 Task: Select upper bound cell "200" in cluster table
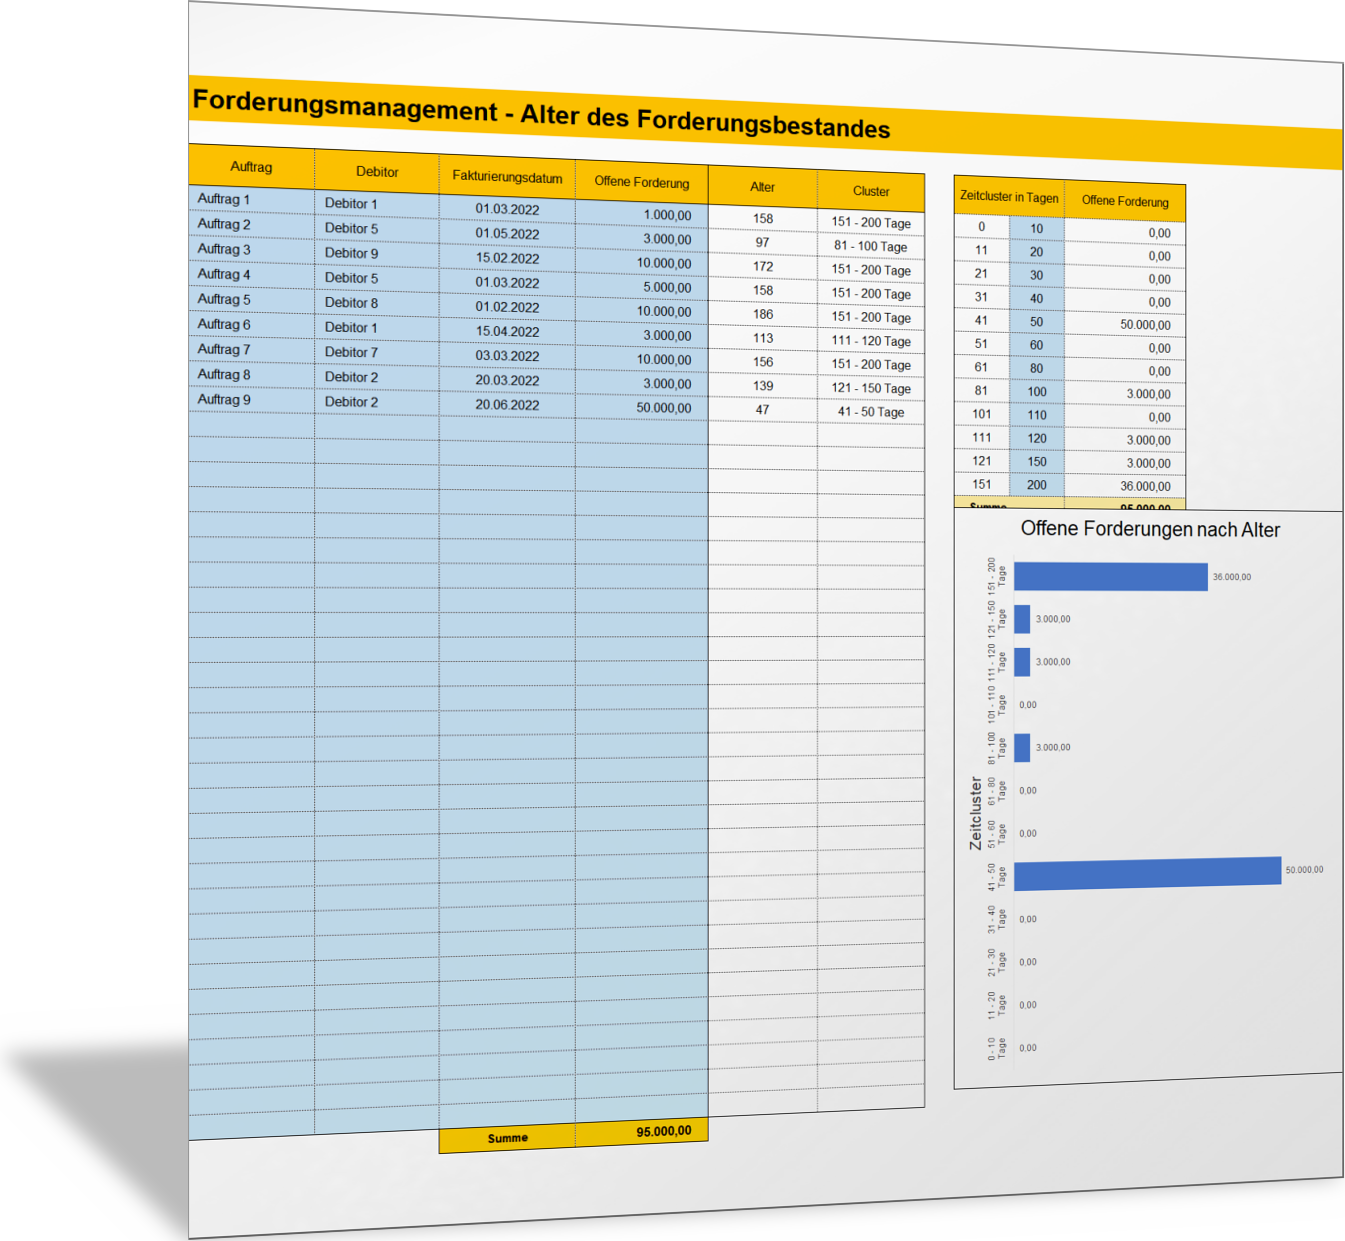pyautogui.click(x=1037, y=485)
